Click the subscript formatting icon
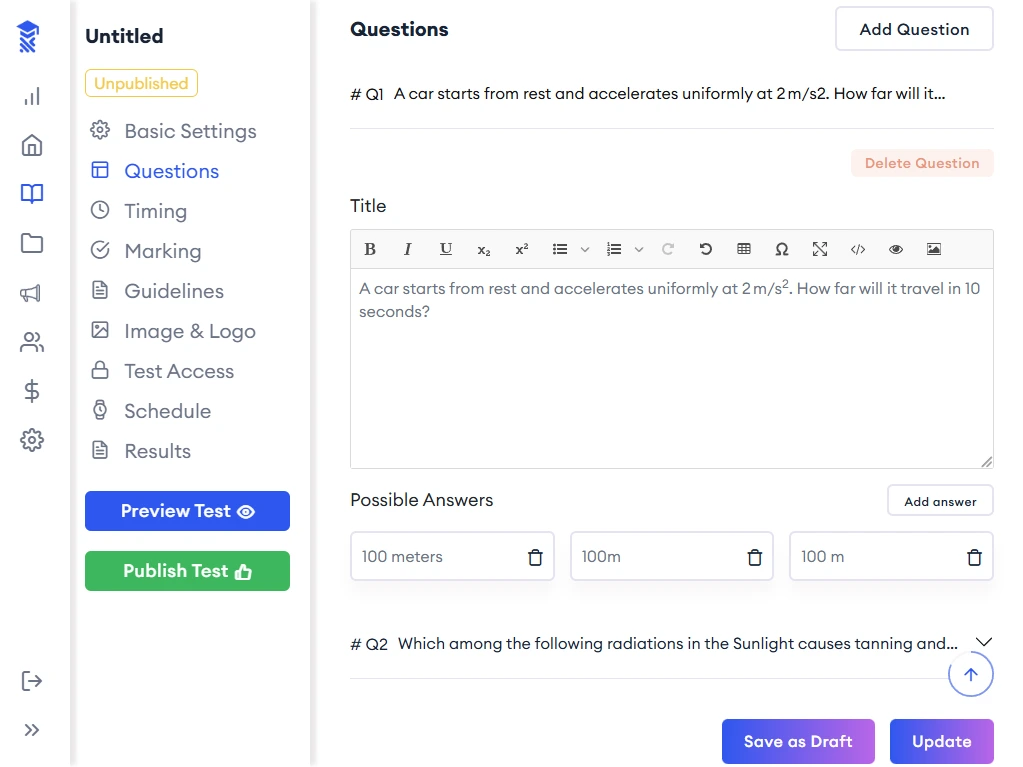 click(484, 249)
